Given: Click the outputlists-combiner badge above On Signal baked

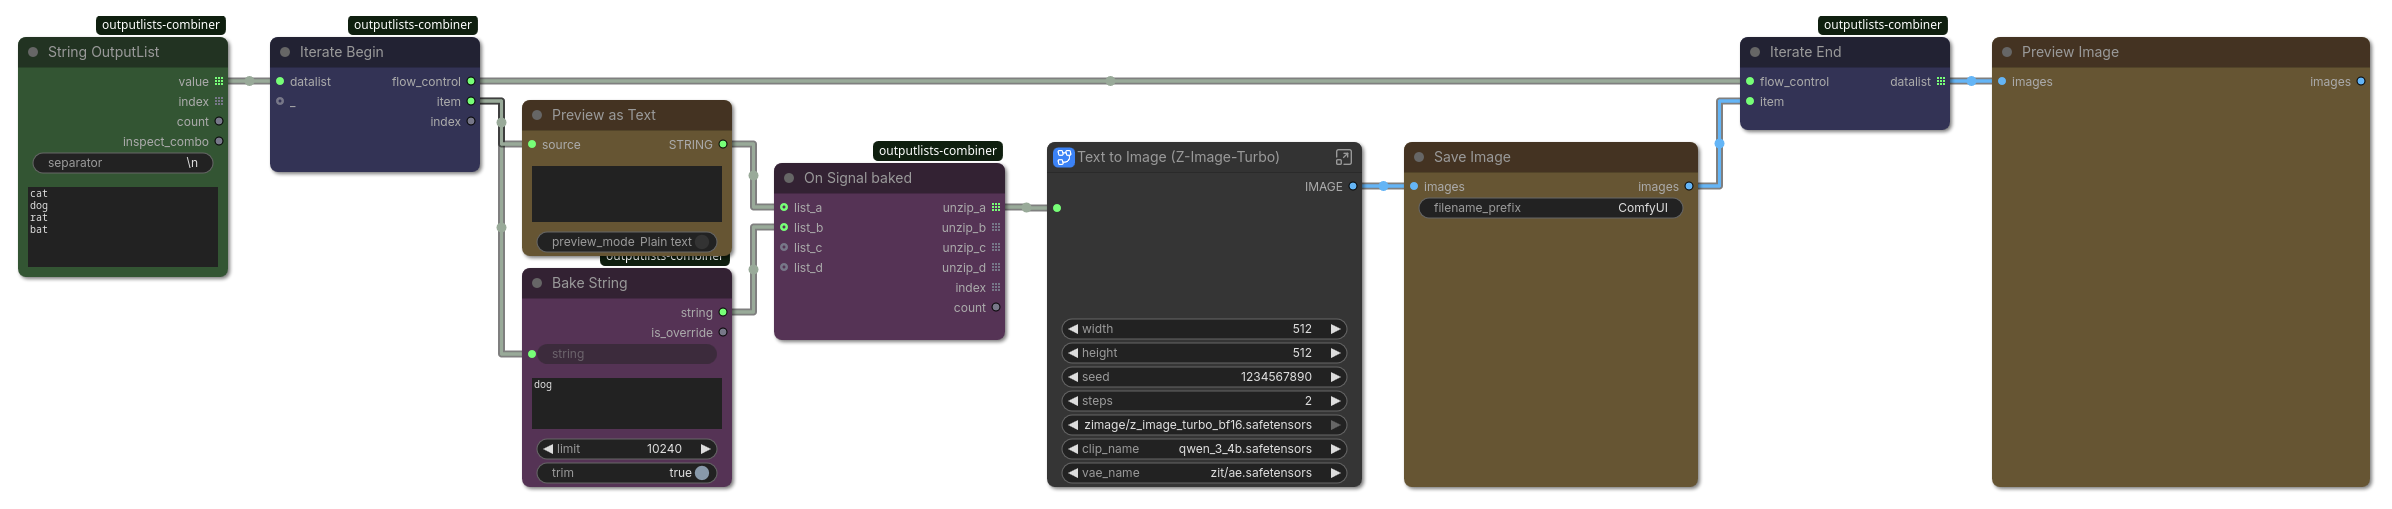Looking at the screenshot, I should (937, 151).
